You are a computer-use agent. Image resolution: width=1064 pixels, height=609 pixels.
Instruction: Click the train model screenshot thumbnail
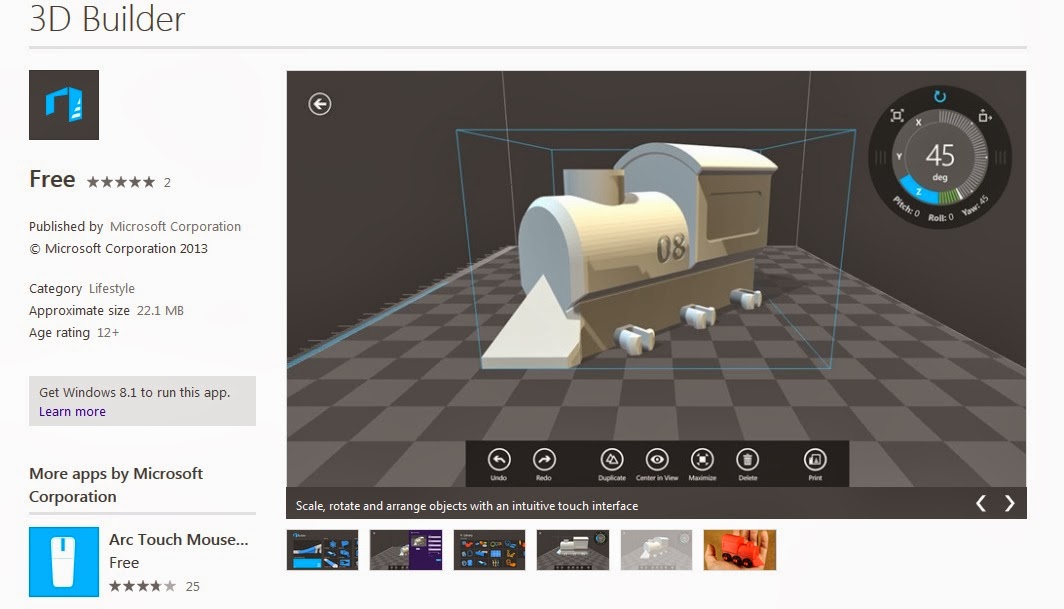[x=572, y=549]
